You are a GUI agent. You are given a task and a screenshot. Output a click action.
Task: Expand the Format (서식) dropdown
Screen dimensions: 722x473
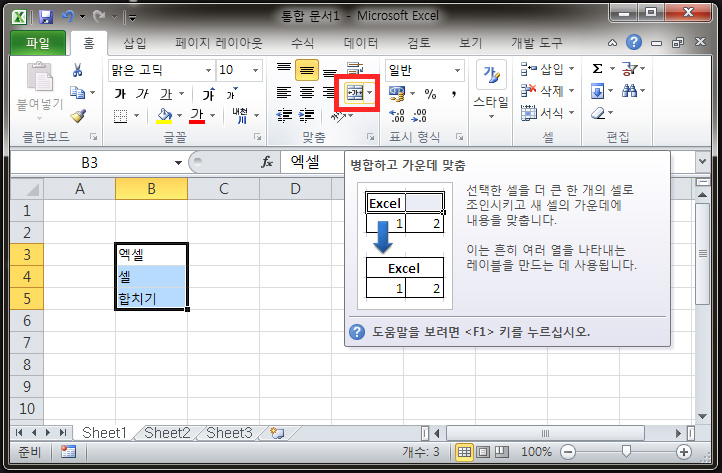(x=571, y=112)
